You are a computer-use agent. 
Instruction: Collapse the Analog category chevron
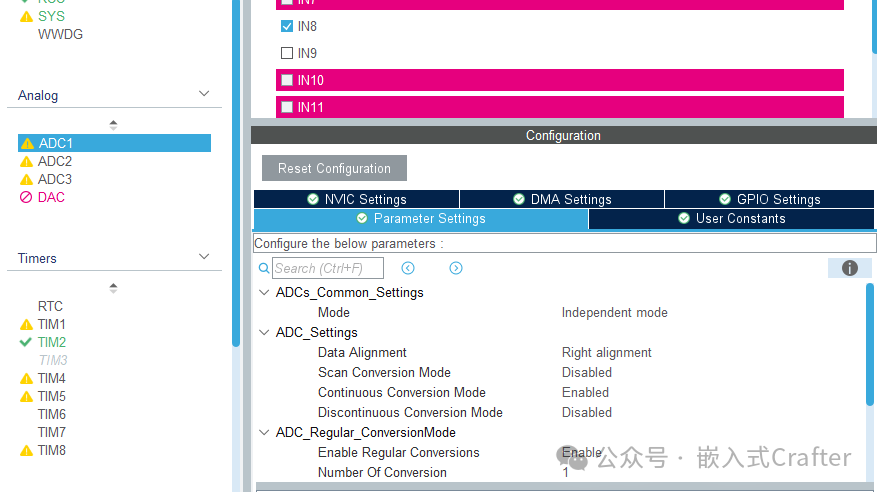pos(204,94)
